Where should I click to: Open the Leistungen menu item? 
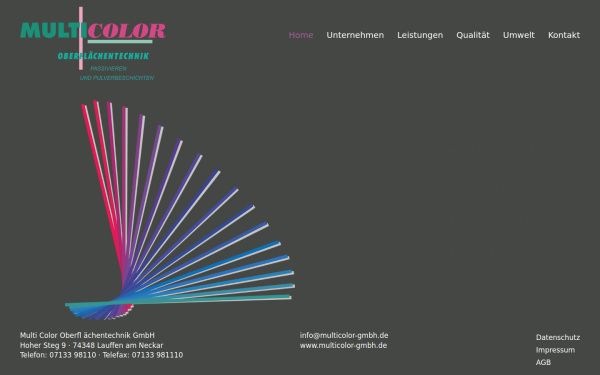[x=420, y=35]
